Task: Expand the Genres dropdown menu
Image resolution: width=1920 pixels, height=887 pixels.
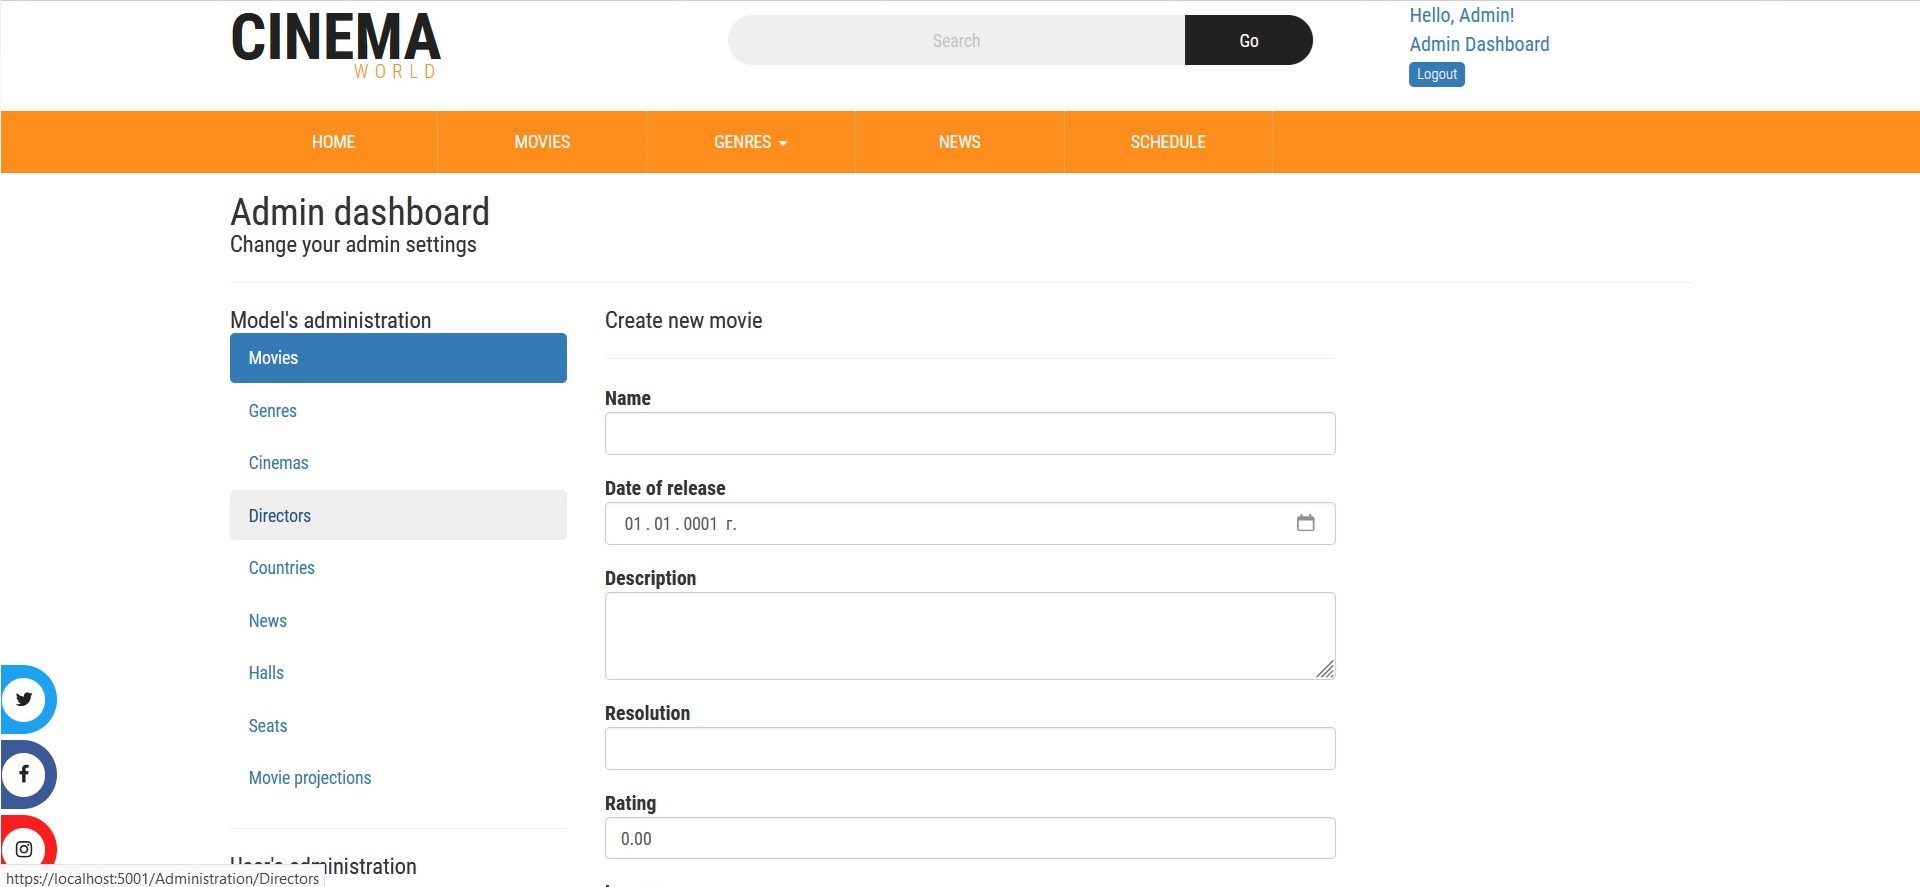Action: tap(750, 142)
